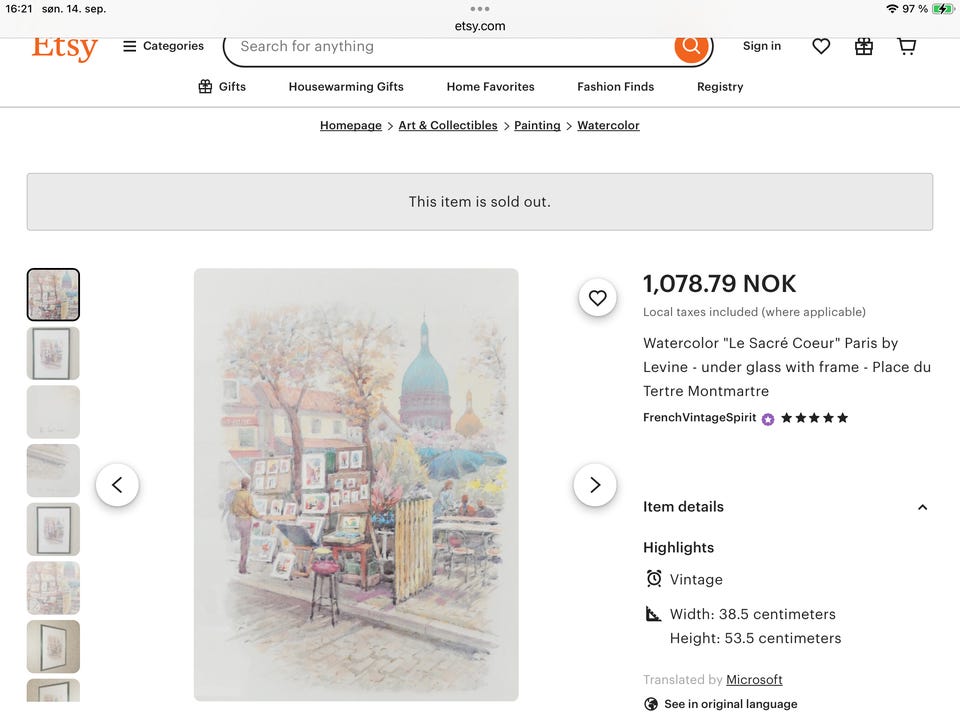Open favorites via the heart icon in header
Image resolution: width=960 pixels, height=720 pixels.
click(820, 45)
